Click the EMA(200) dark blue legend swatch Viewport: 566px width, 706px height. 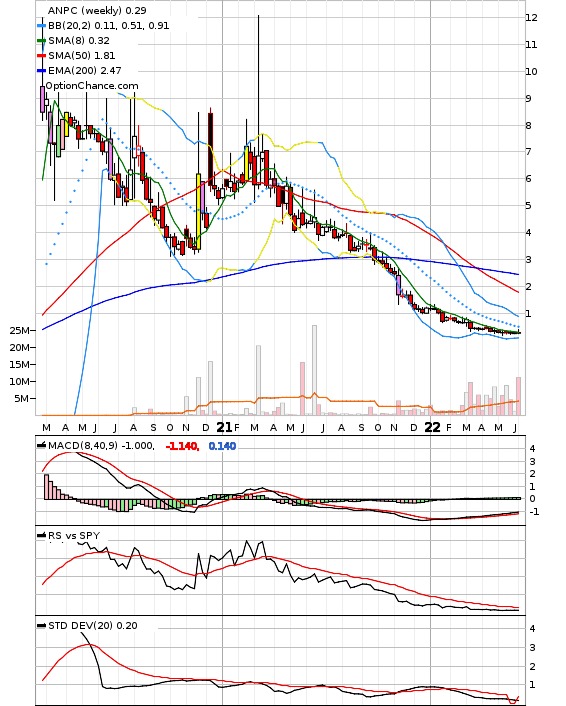click(41, 71)
